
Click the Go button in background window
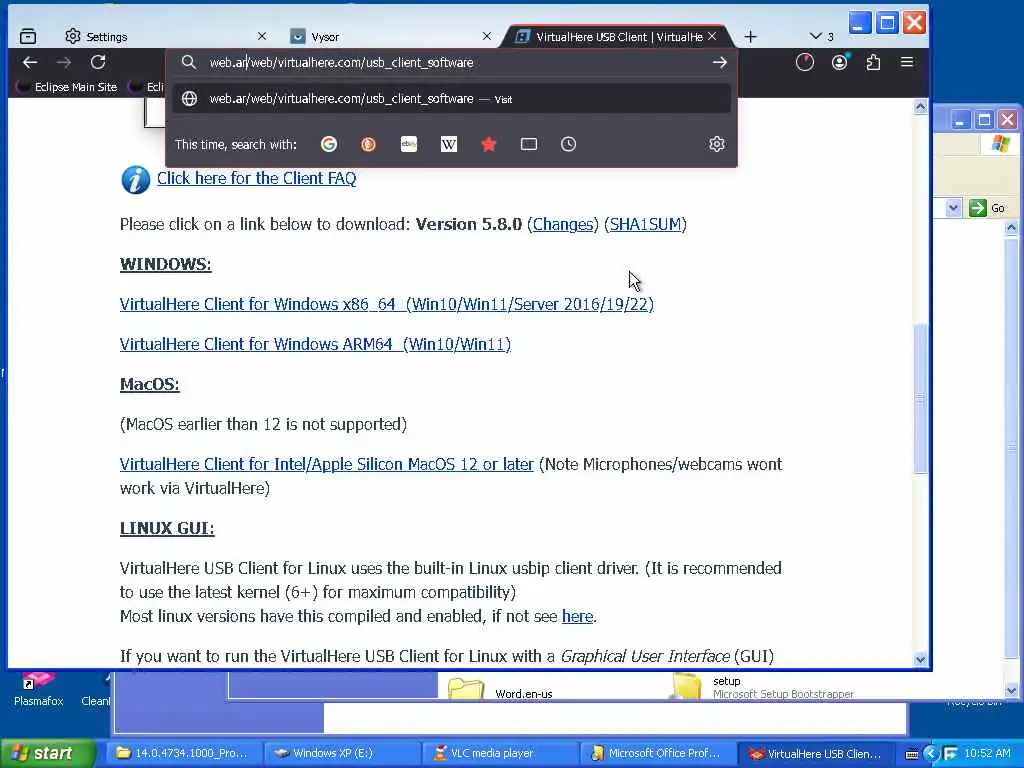pos(987,208)
